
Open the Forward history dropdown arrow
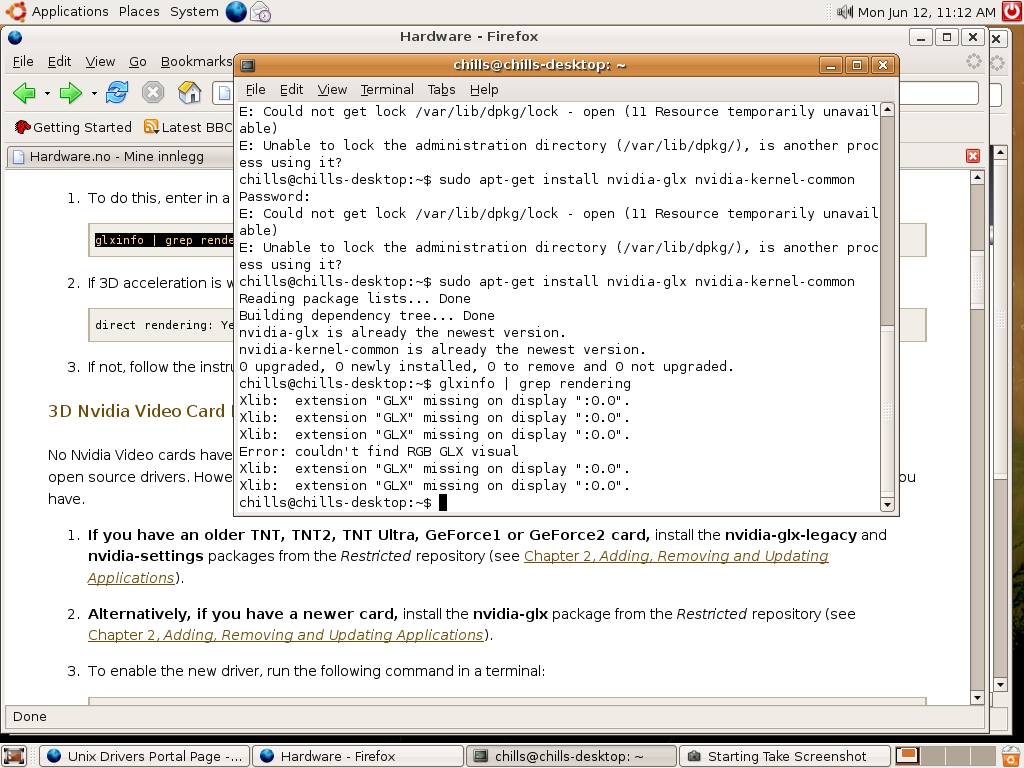pos(94,94)
